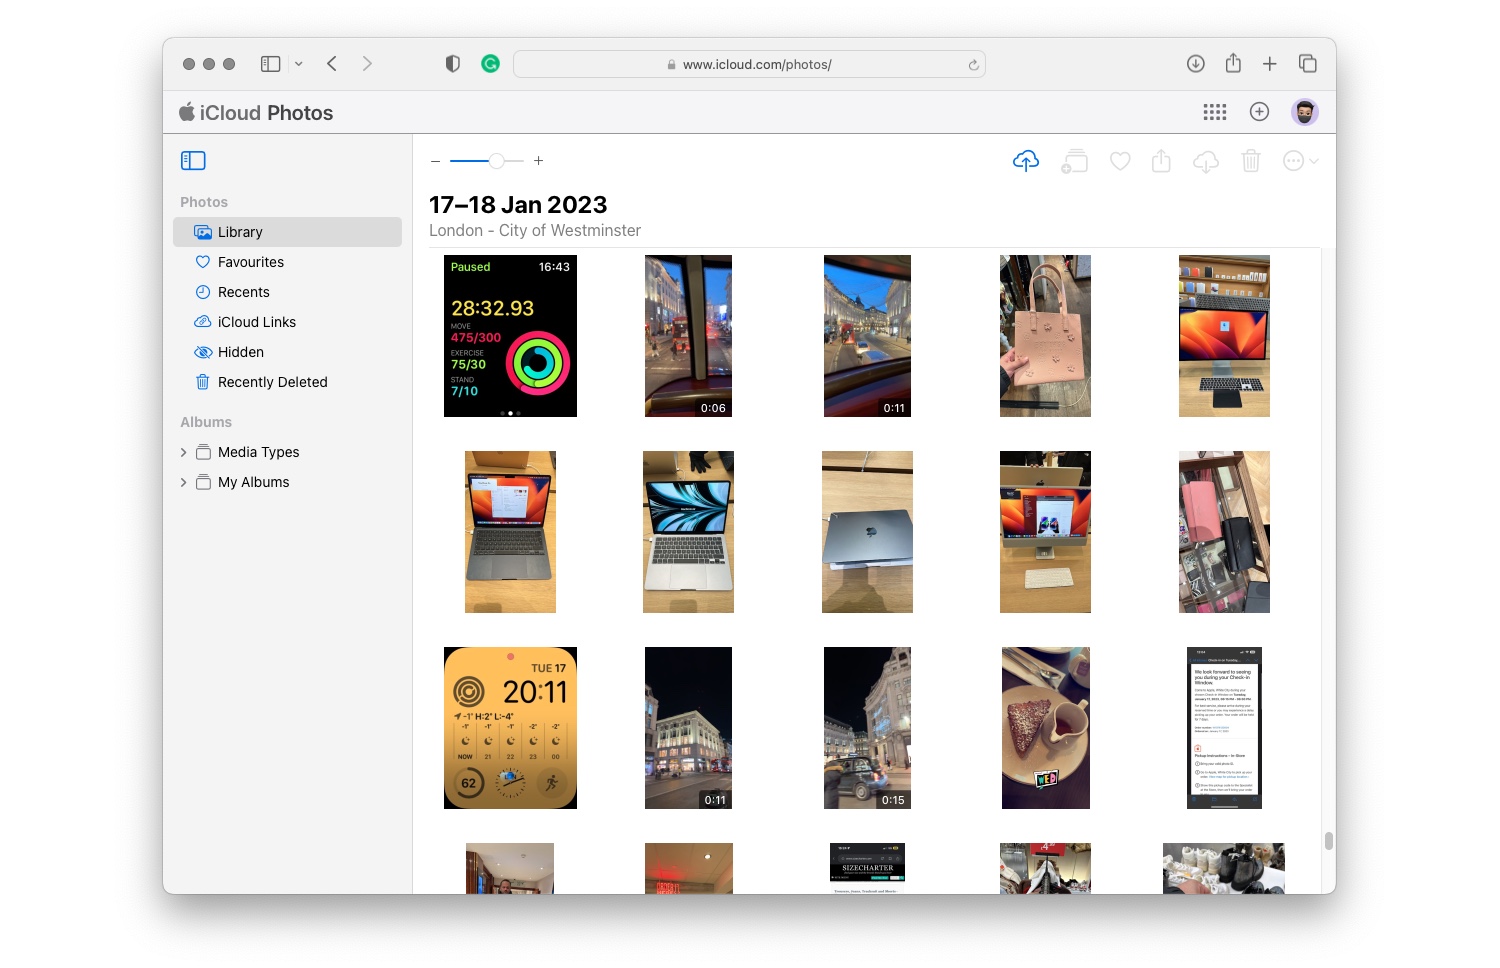Select My Albums folder row

(x=288, y=482)
